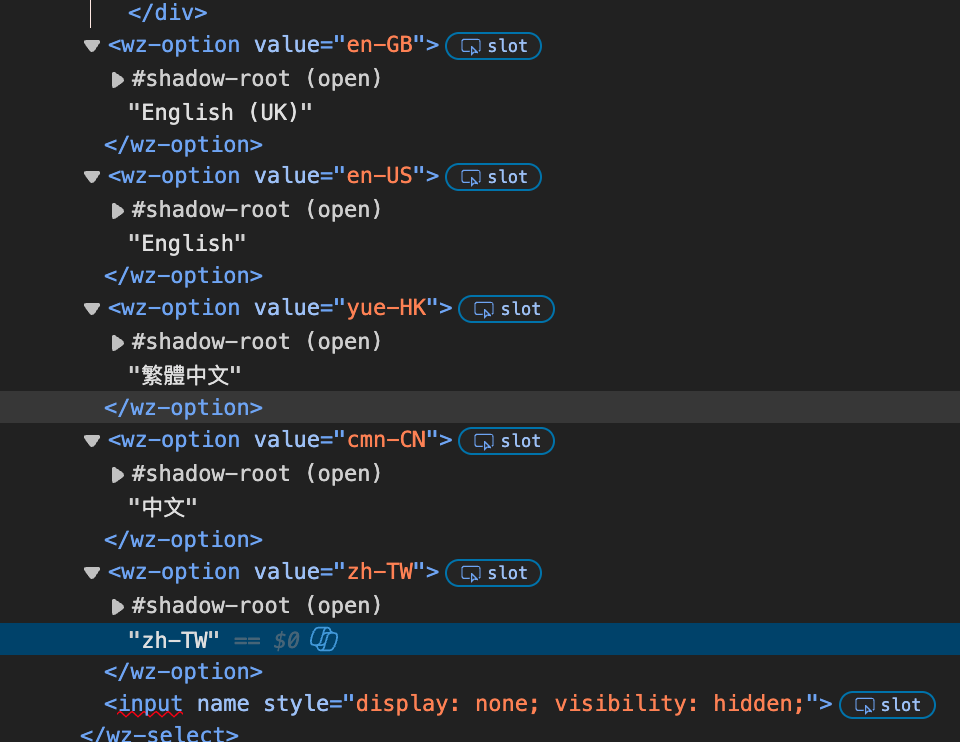The height and width of the screenshot is (742, 960).
Task: Click the copy icon next to $0
Action: [324, 639]
